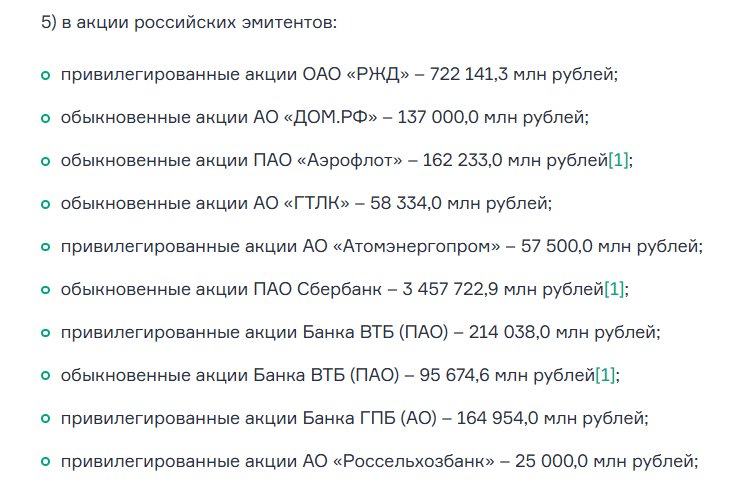Click the amount 3 457 722,9 млн рублей

[503, 289]
